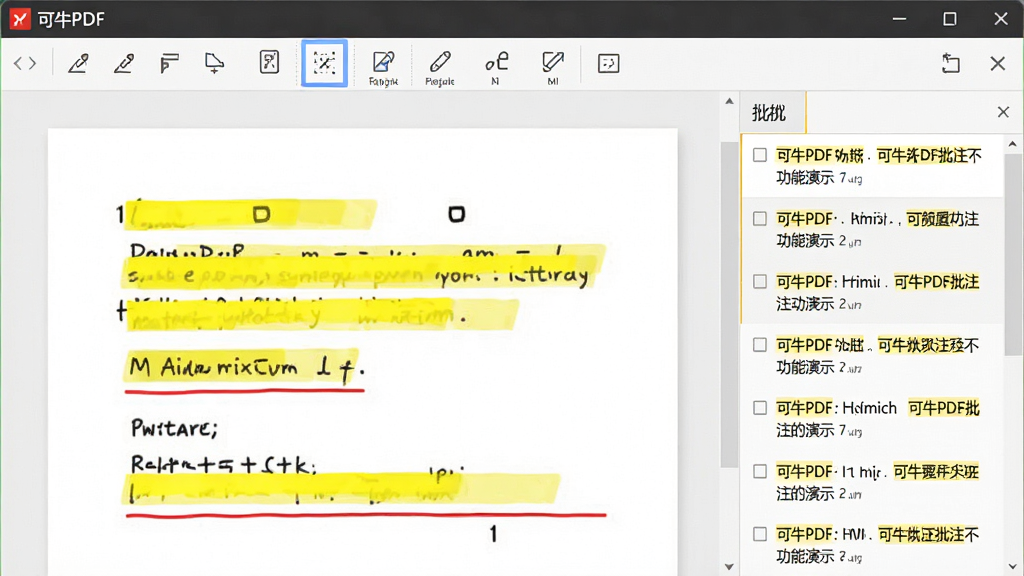1024x576 pixels.
Task: Check the 注功演示 annotation's checkbox
Action: [760, 281]
